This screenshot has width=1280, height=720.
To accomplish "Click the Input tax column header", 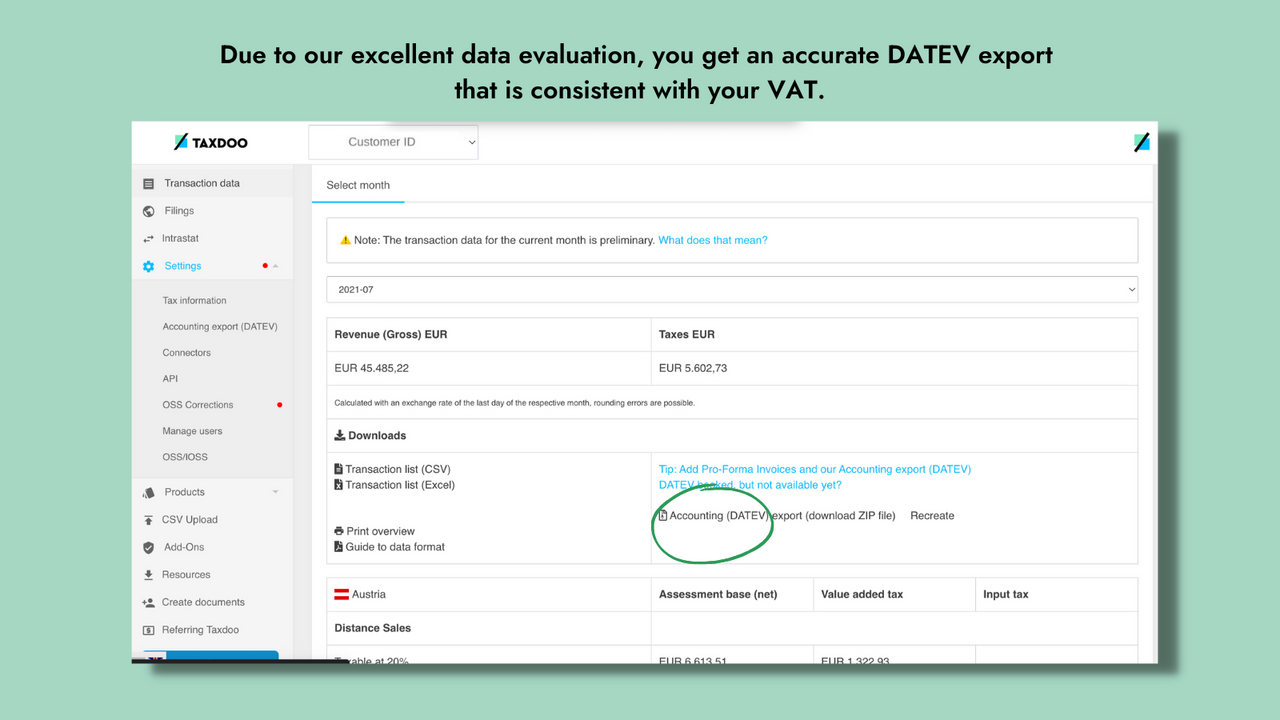I will point(1006,594).
